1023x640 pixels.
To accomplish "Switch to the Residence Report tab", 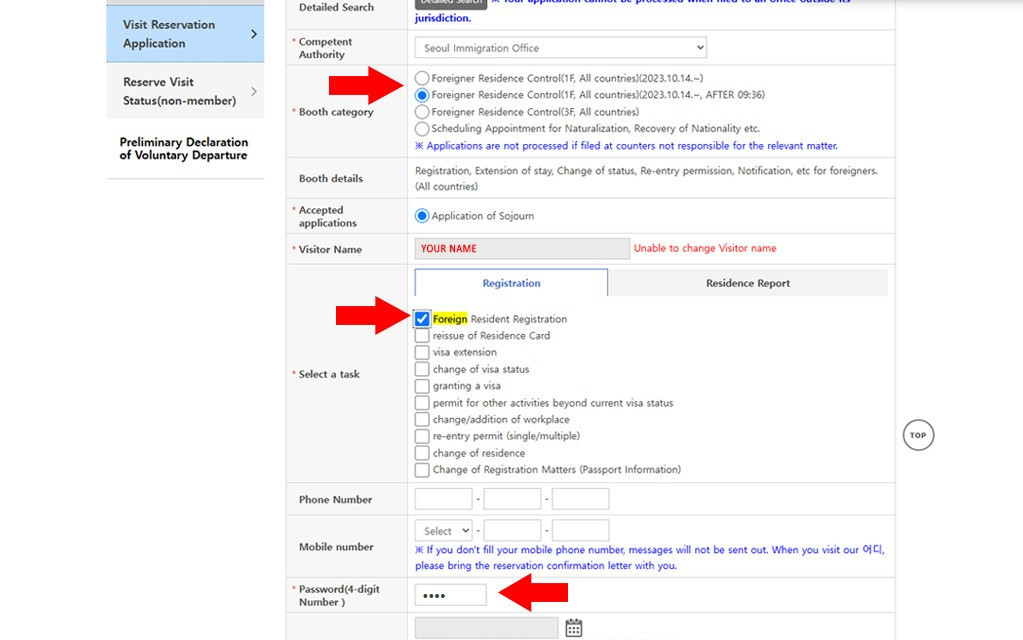I will pos(747,283).
